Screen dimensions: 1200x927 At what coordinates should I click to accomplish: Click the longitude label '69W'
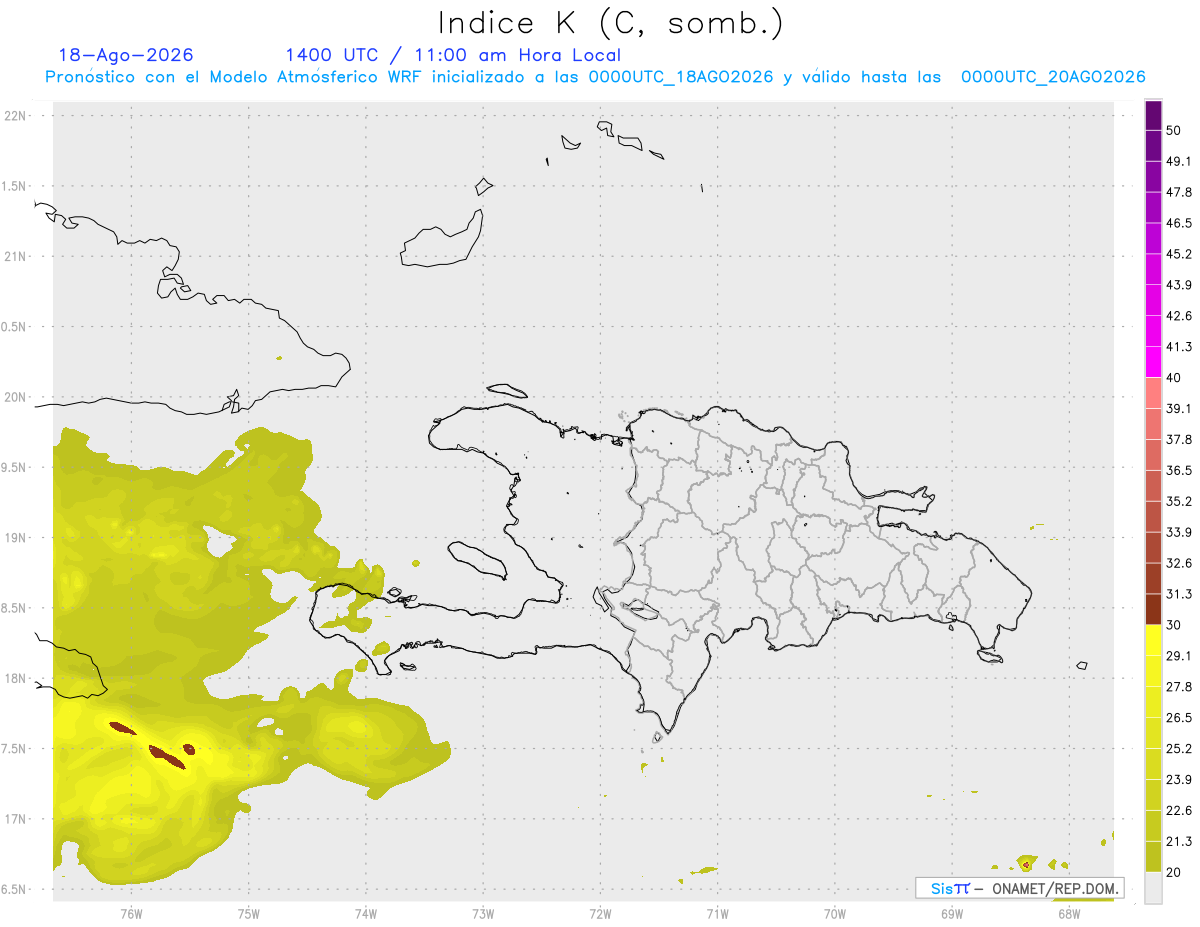point(952,914)
